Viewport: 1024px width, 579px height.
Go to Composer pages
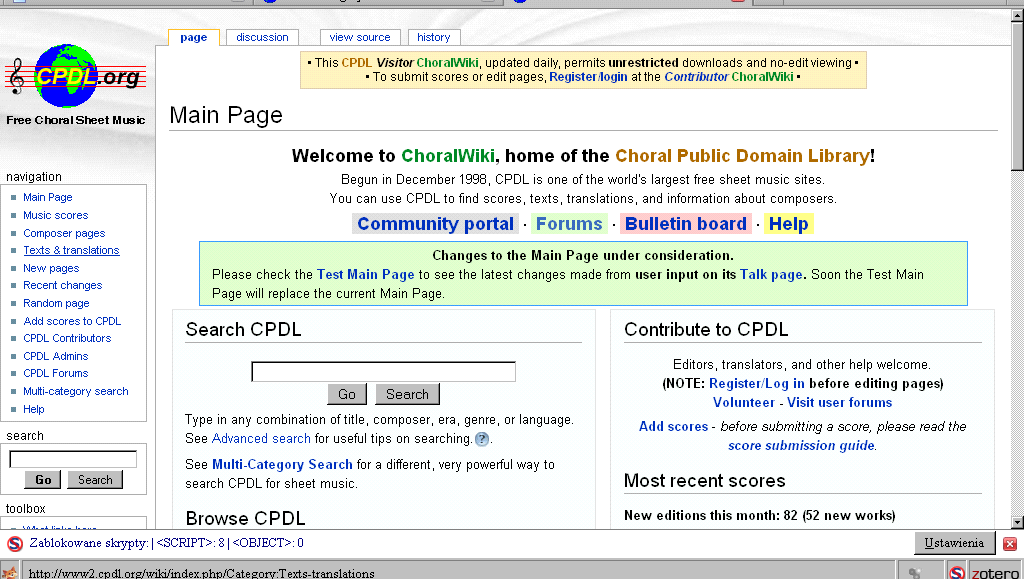[x=64, y=233]
